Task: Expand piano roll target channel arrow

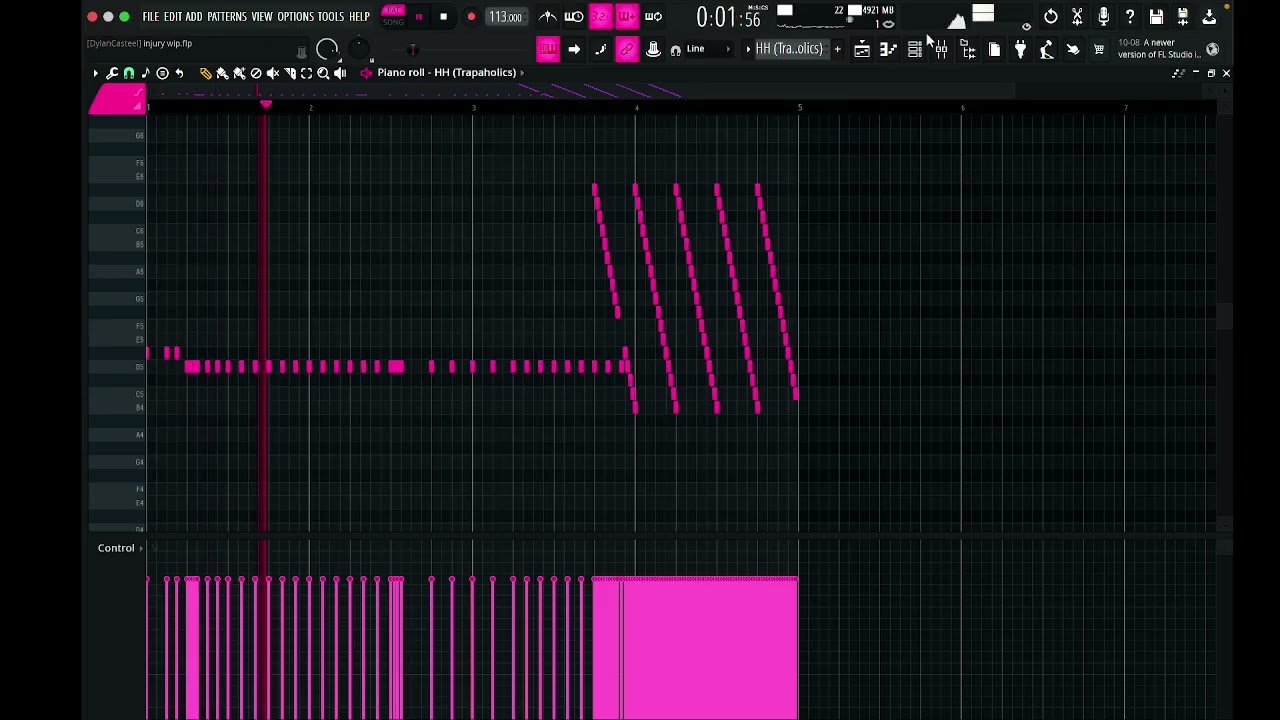Action: click(522, 73)
